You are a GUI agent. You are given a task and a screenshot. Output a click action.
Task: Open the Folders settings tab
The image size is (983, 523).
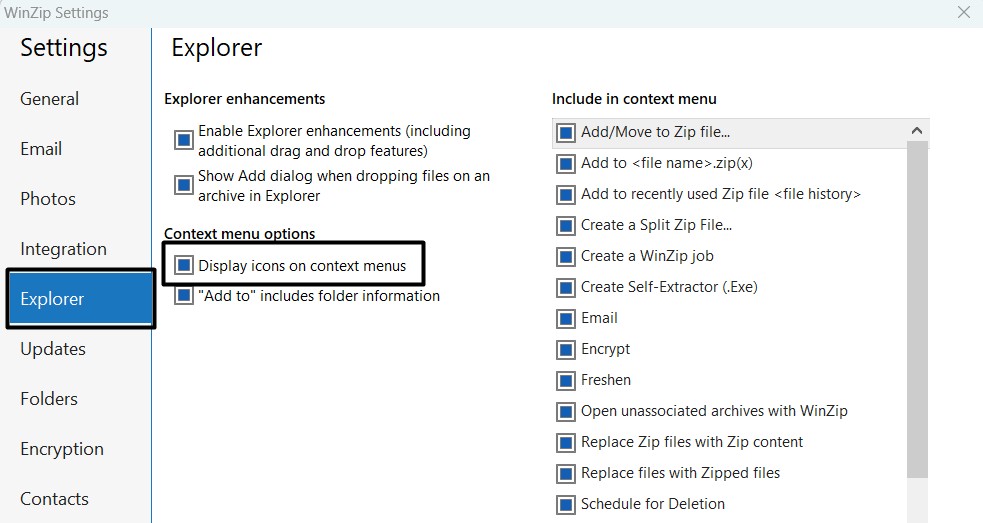(x=49, y=399)
